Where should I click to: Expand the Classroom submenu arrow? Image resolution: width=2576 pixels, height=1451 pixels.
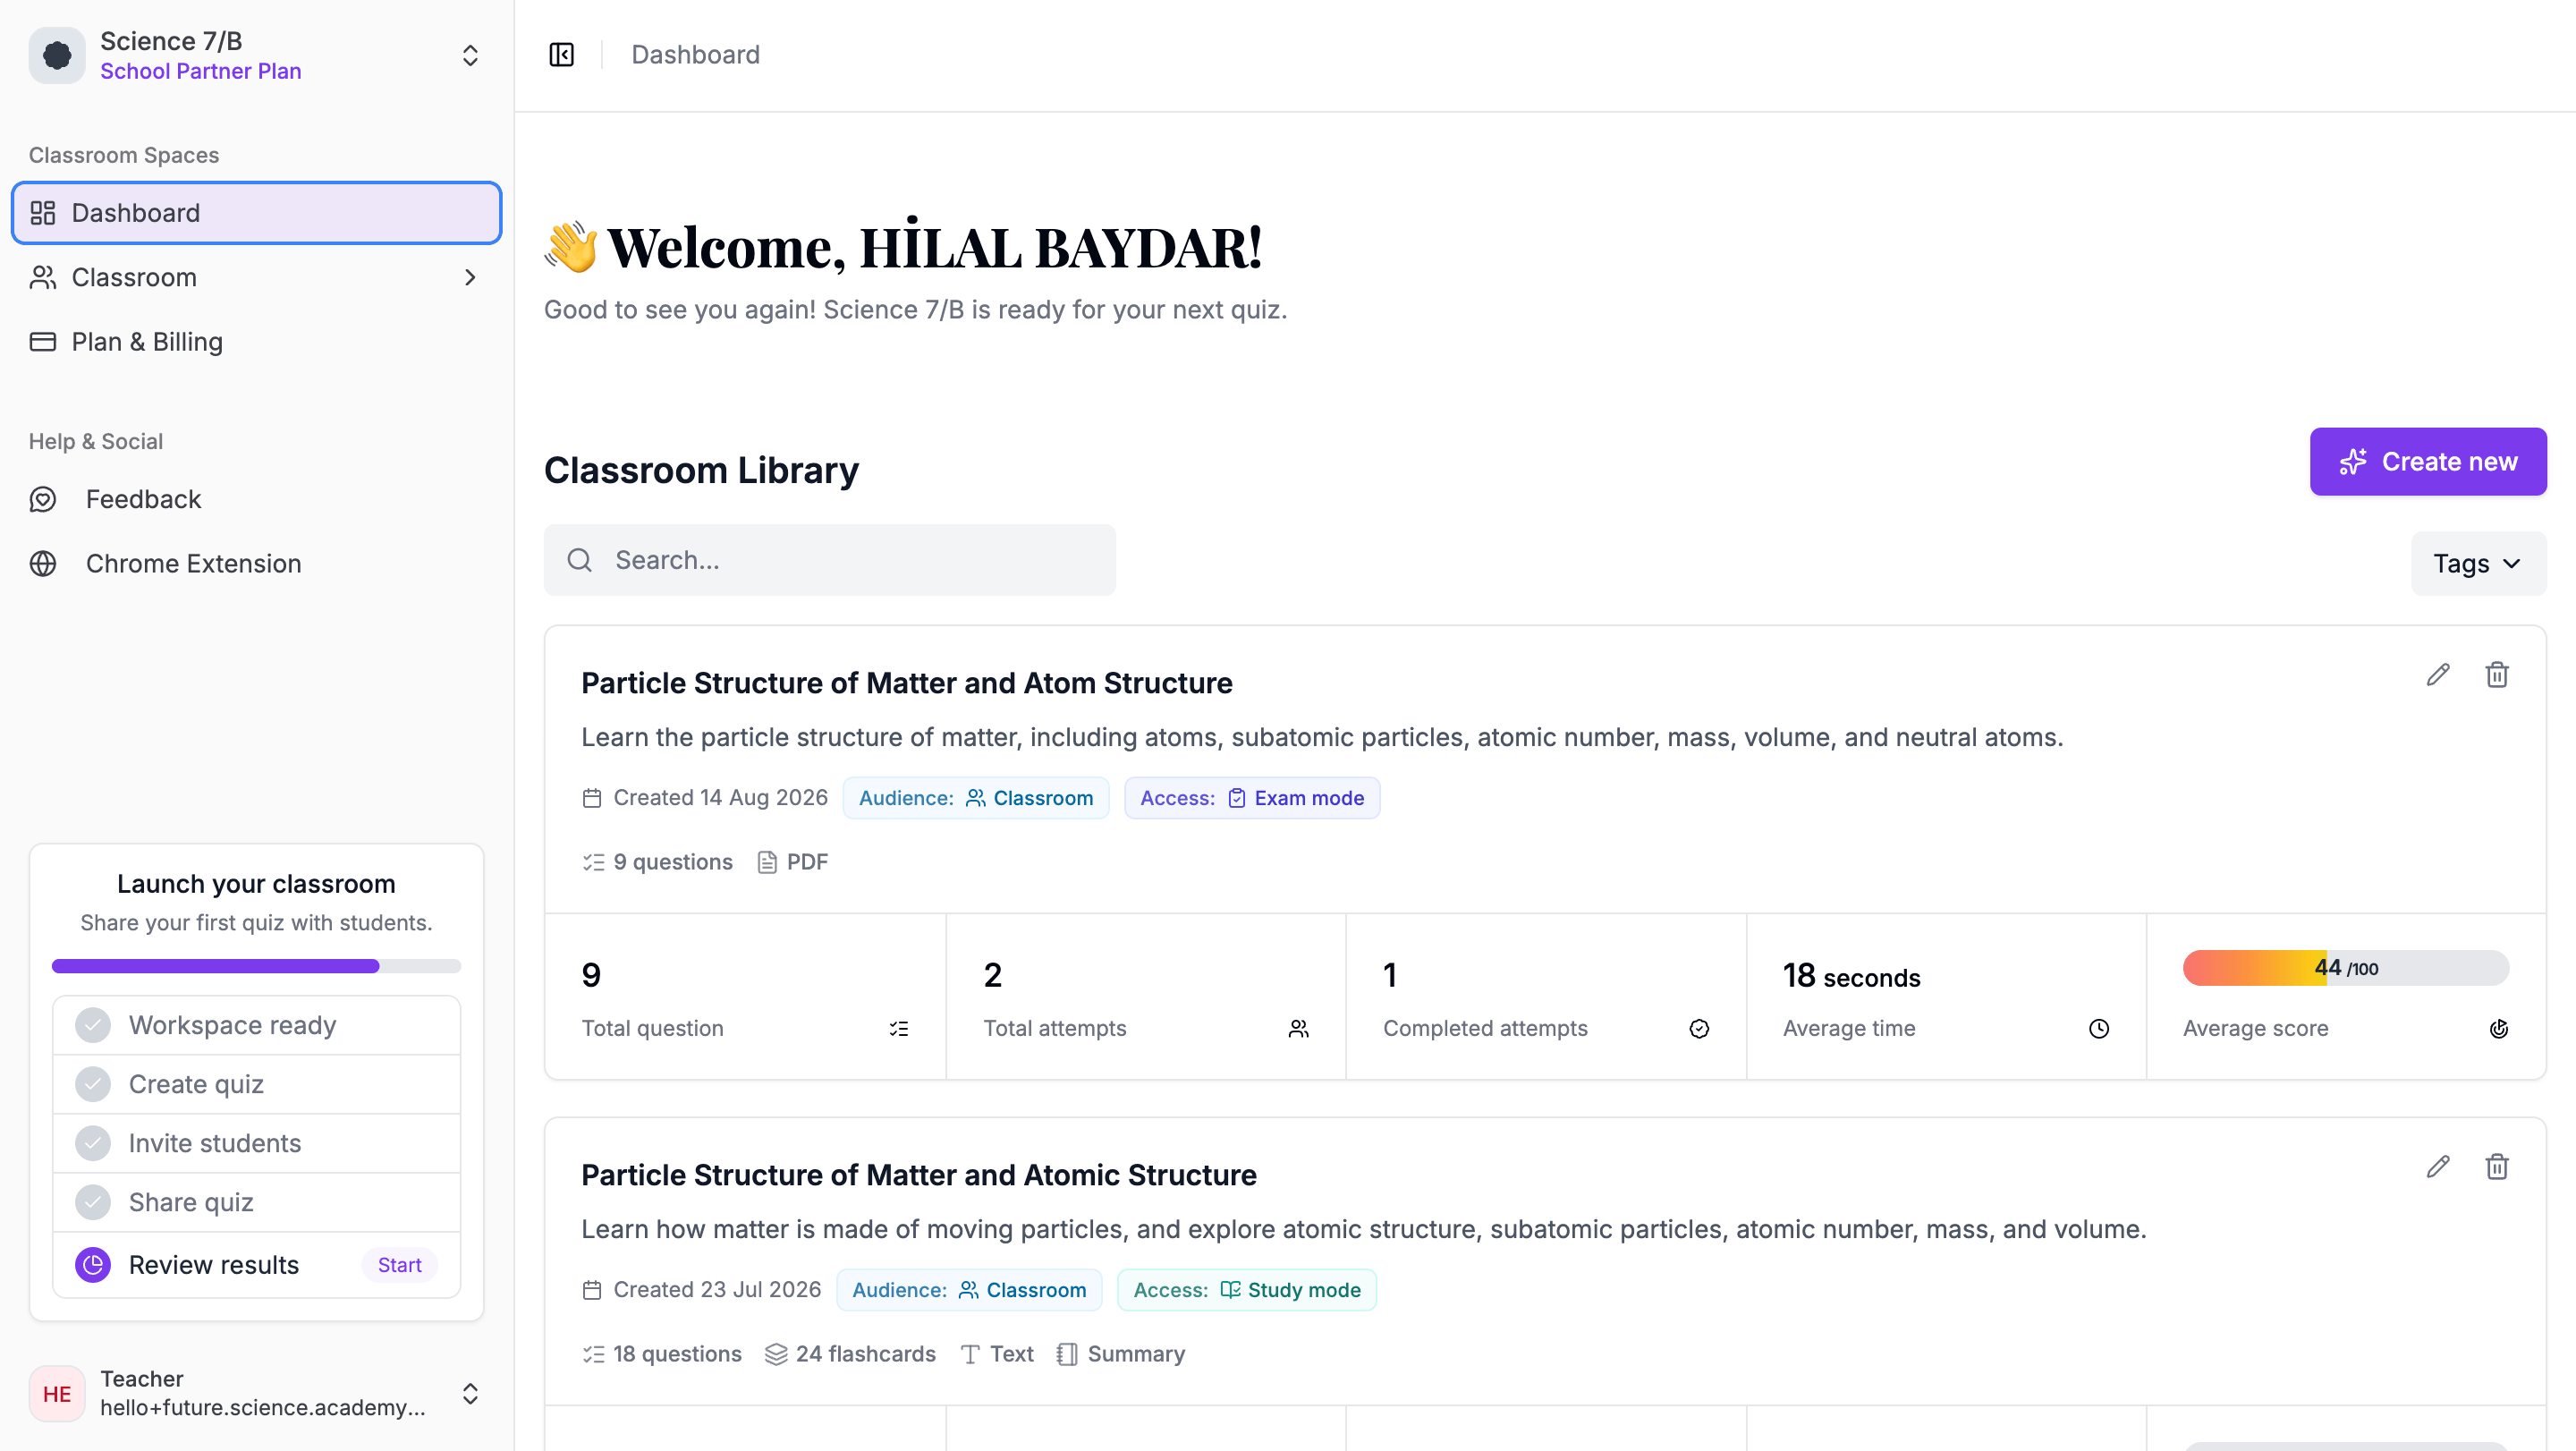pos(470,277)
